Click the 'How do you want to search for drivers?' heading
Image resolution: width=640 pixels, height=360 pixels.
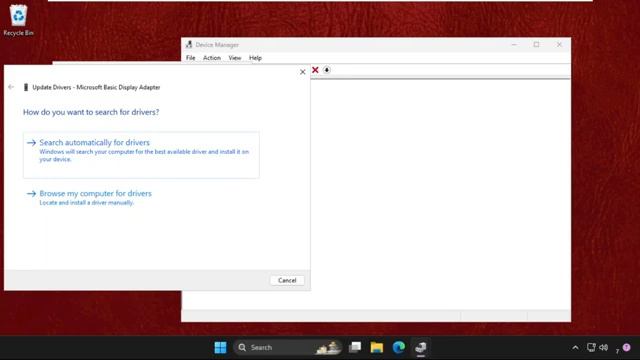tap(91, 112)
